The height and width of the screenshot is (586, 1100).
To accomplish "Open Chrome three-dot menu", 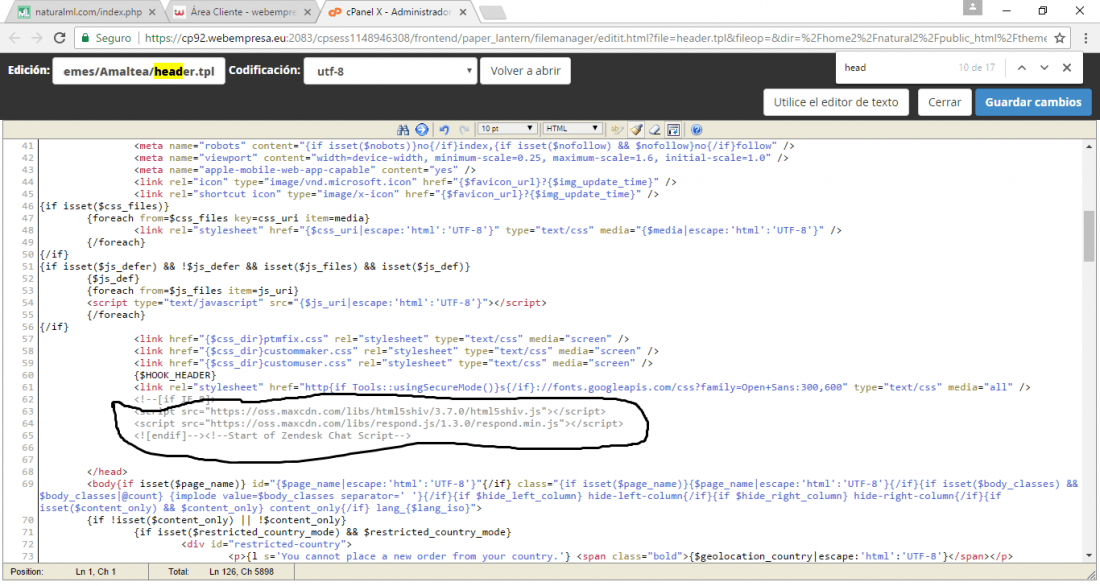I will 1085,38.
